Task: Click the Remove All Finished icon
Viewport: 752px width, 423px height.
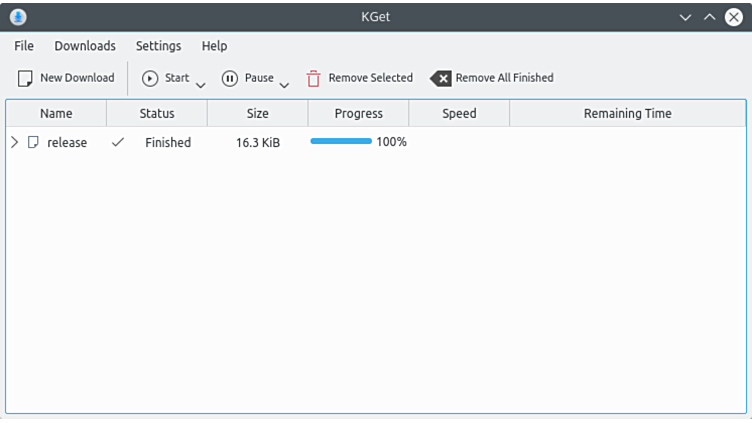Action: click(440, 78)
